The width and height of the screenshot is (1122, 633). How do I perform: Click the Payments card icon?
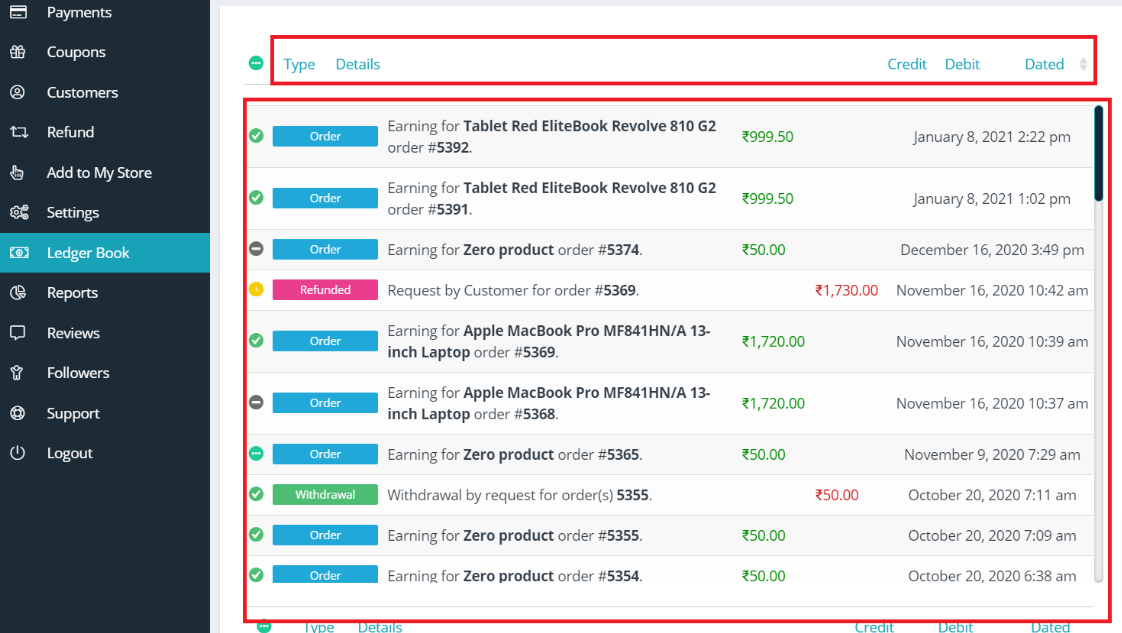(18, 12)
